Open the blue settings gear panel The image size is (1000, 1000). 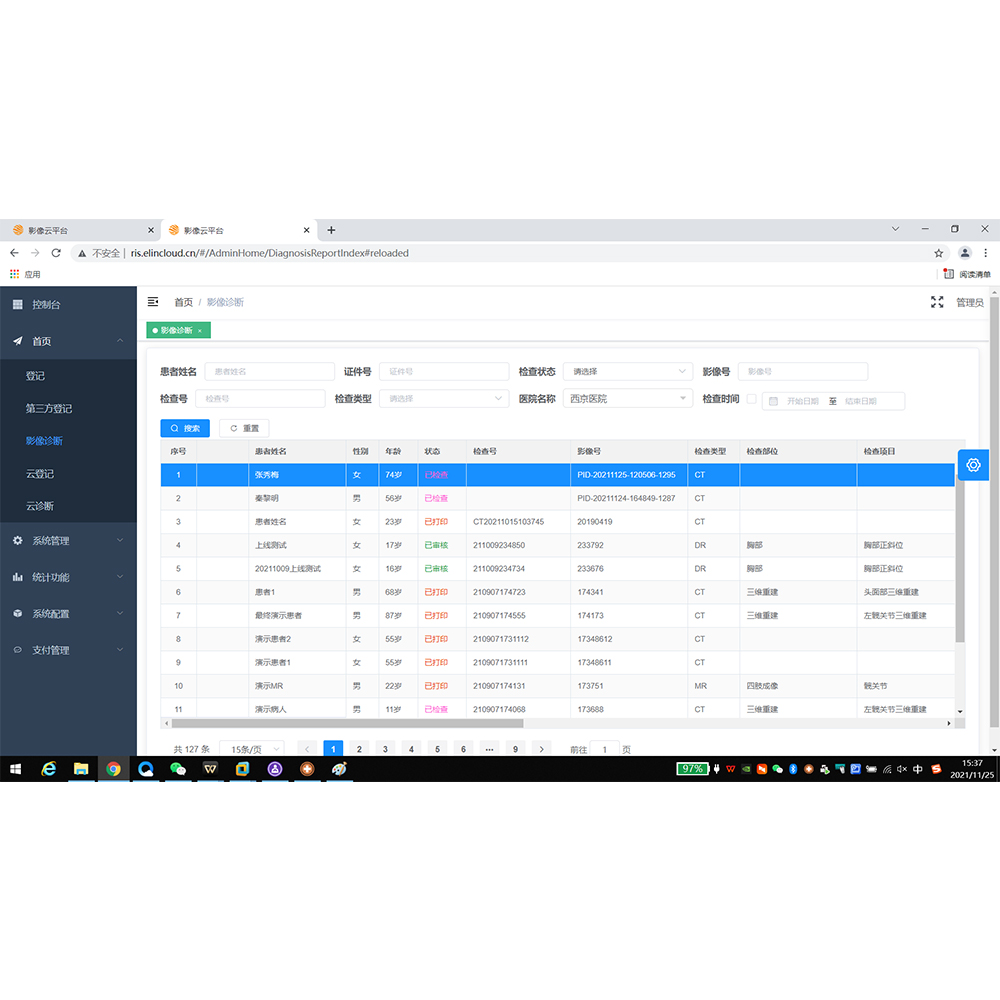[973, 465]
